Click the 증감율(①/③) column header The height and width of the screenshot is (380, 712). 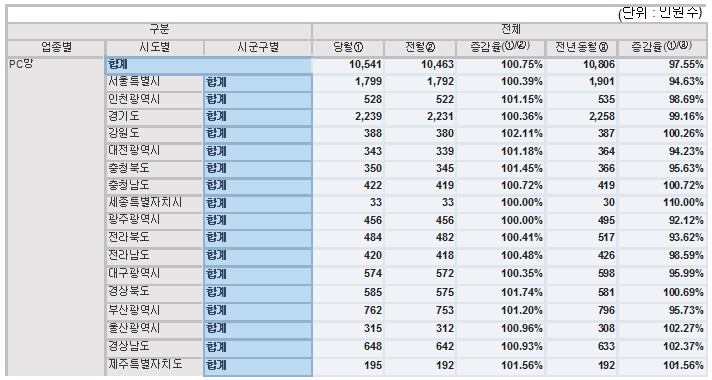pyautogui.click(x=662, y=47)
